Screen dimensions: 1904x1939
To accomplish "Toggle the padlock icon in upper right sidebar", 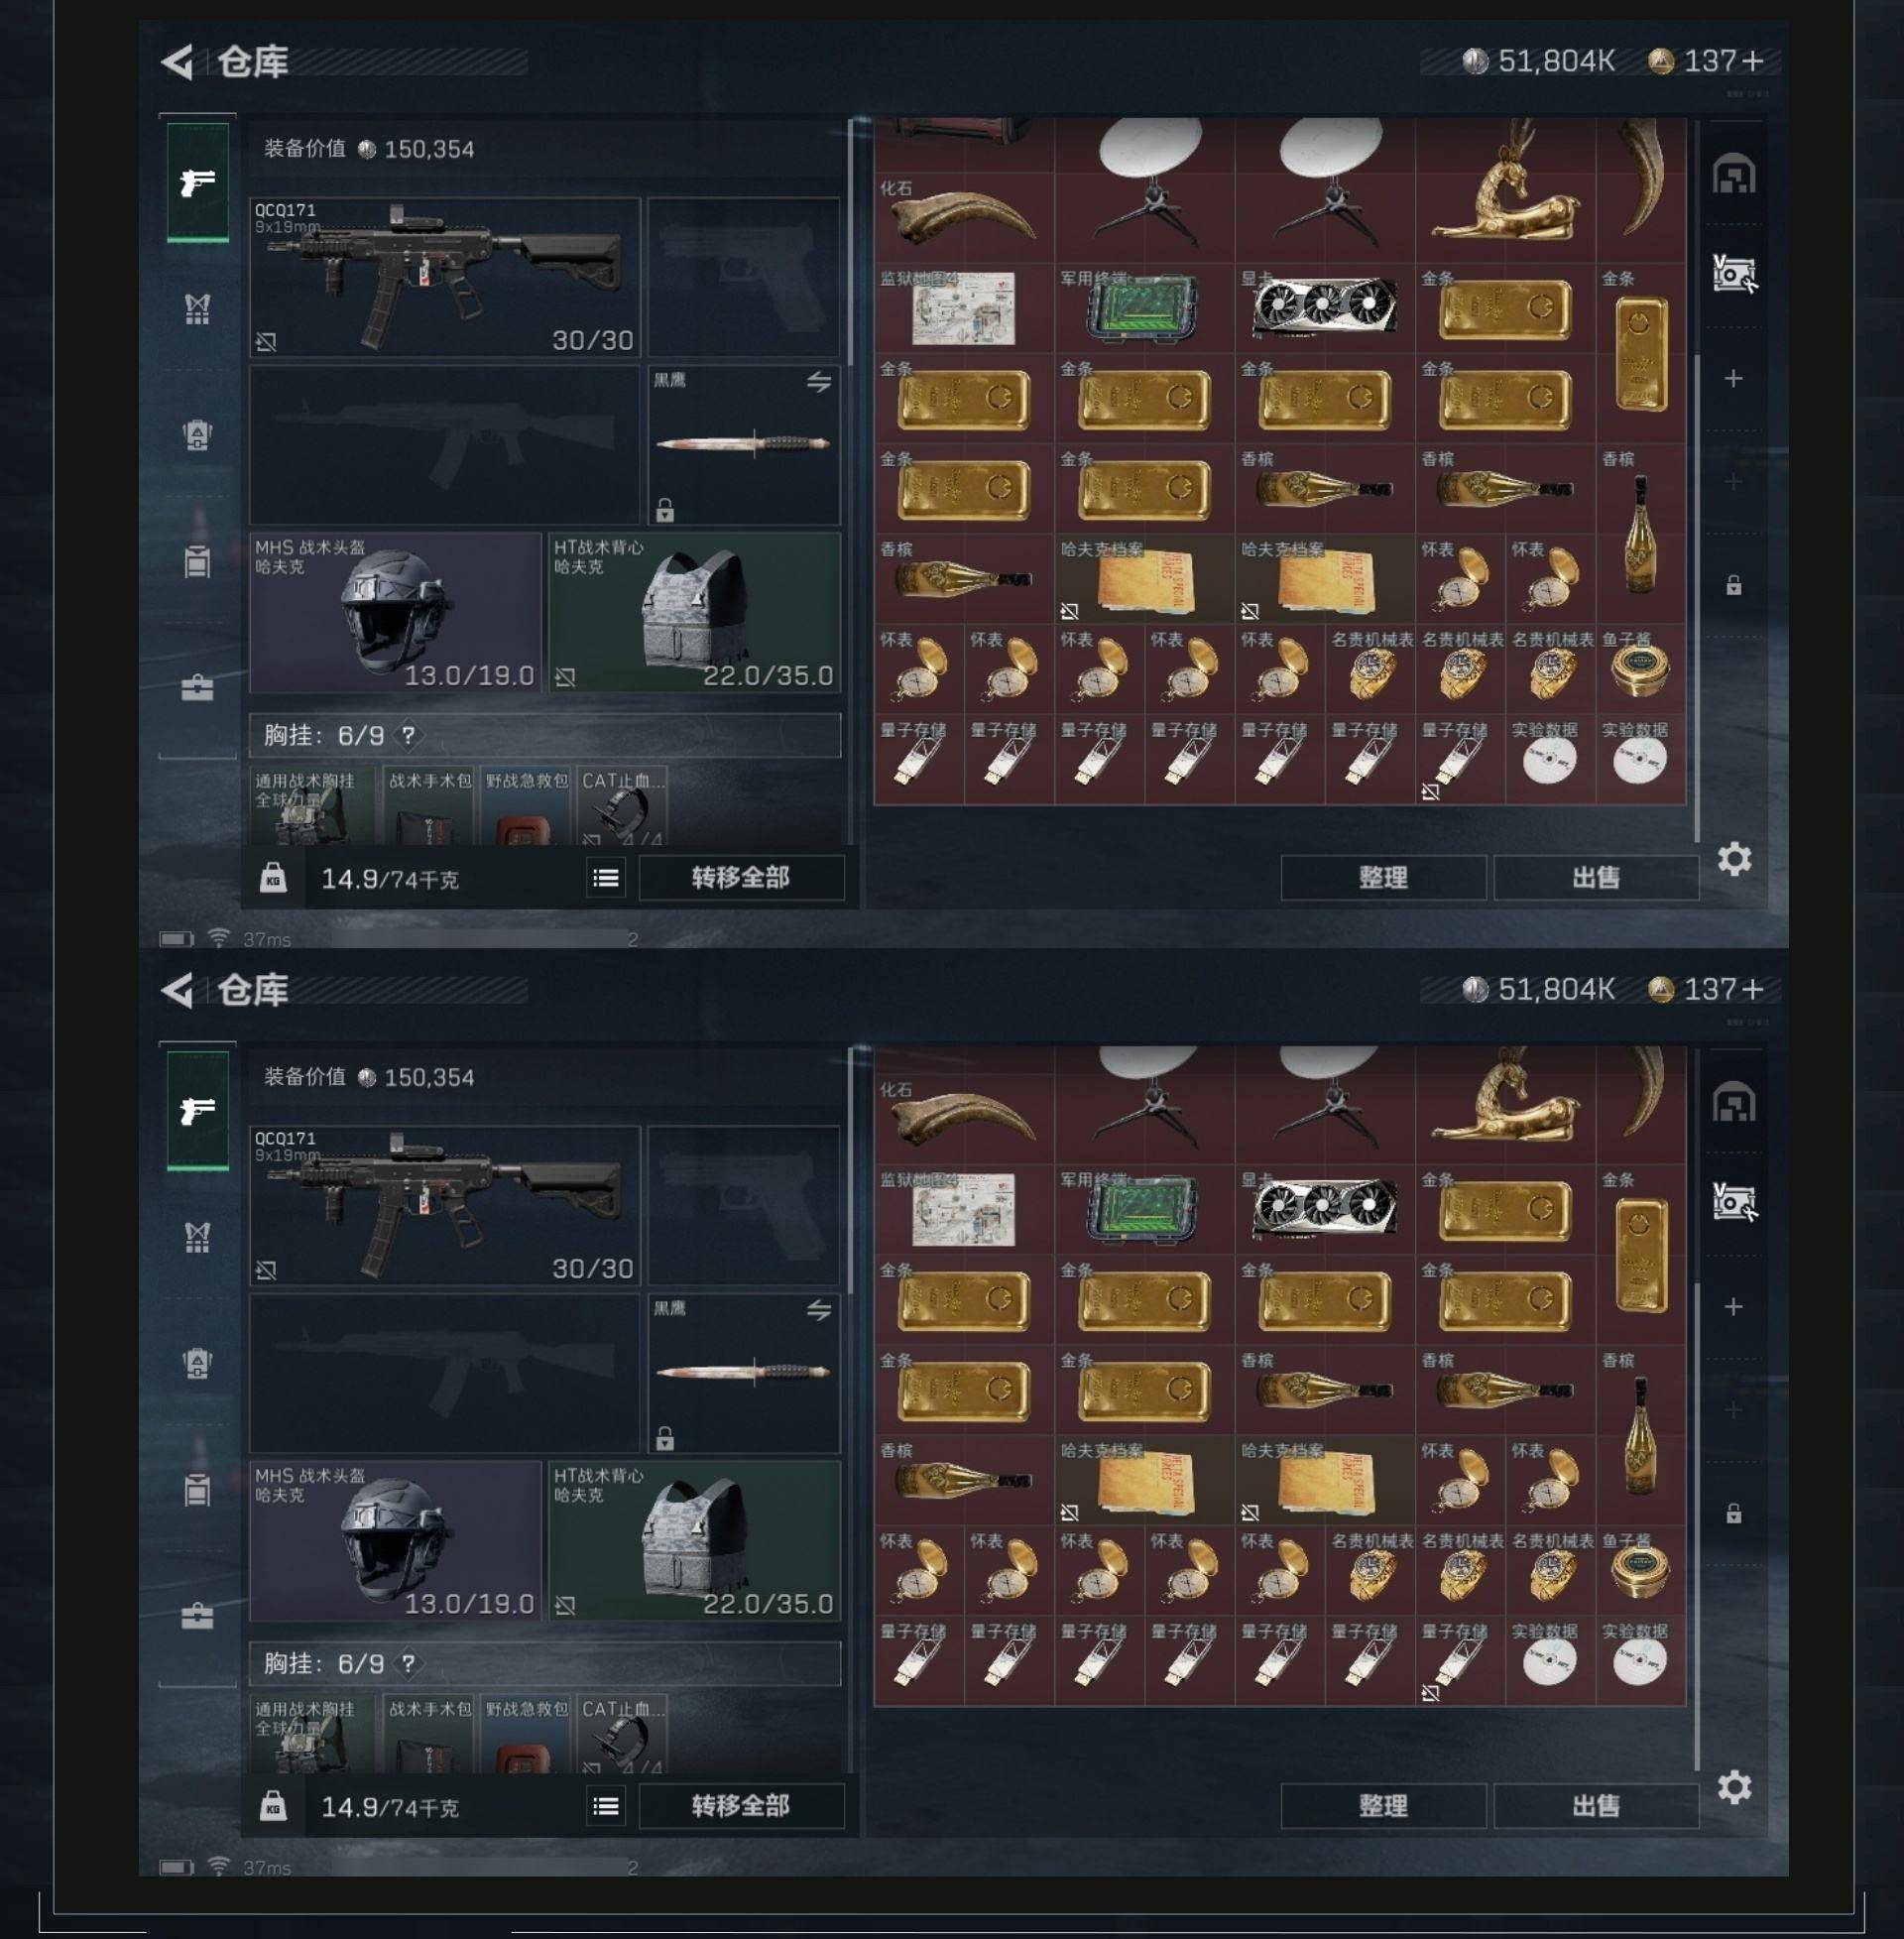I will click(x=1734, y=585).
